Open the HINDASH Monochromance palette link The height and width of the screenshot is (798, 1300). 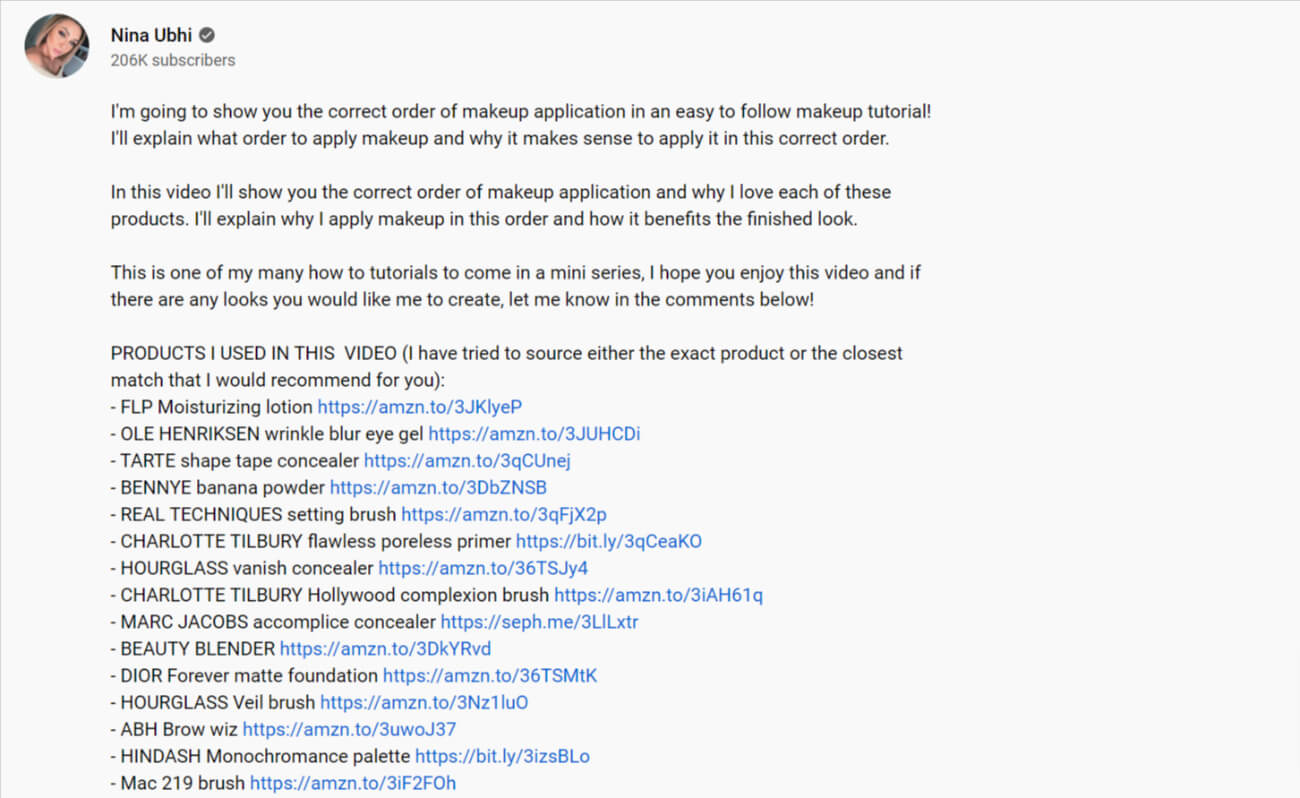tap(509, 758)
